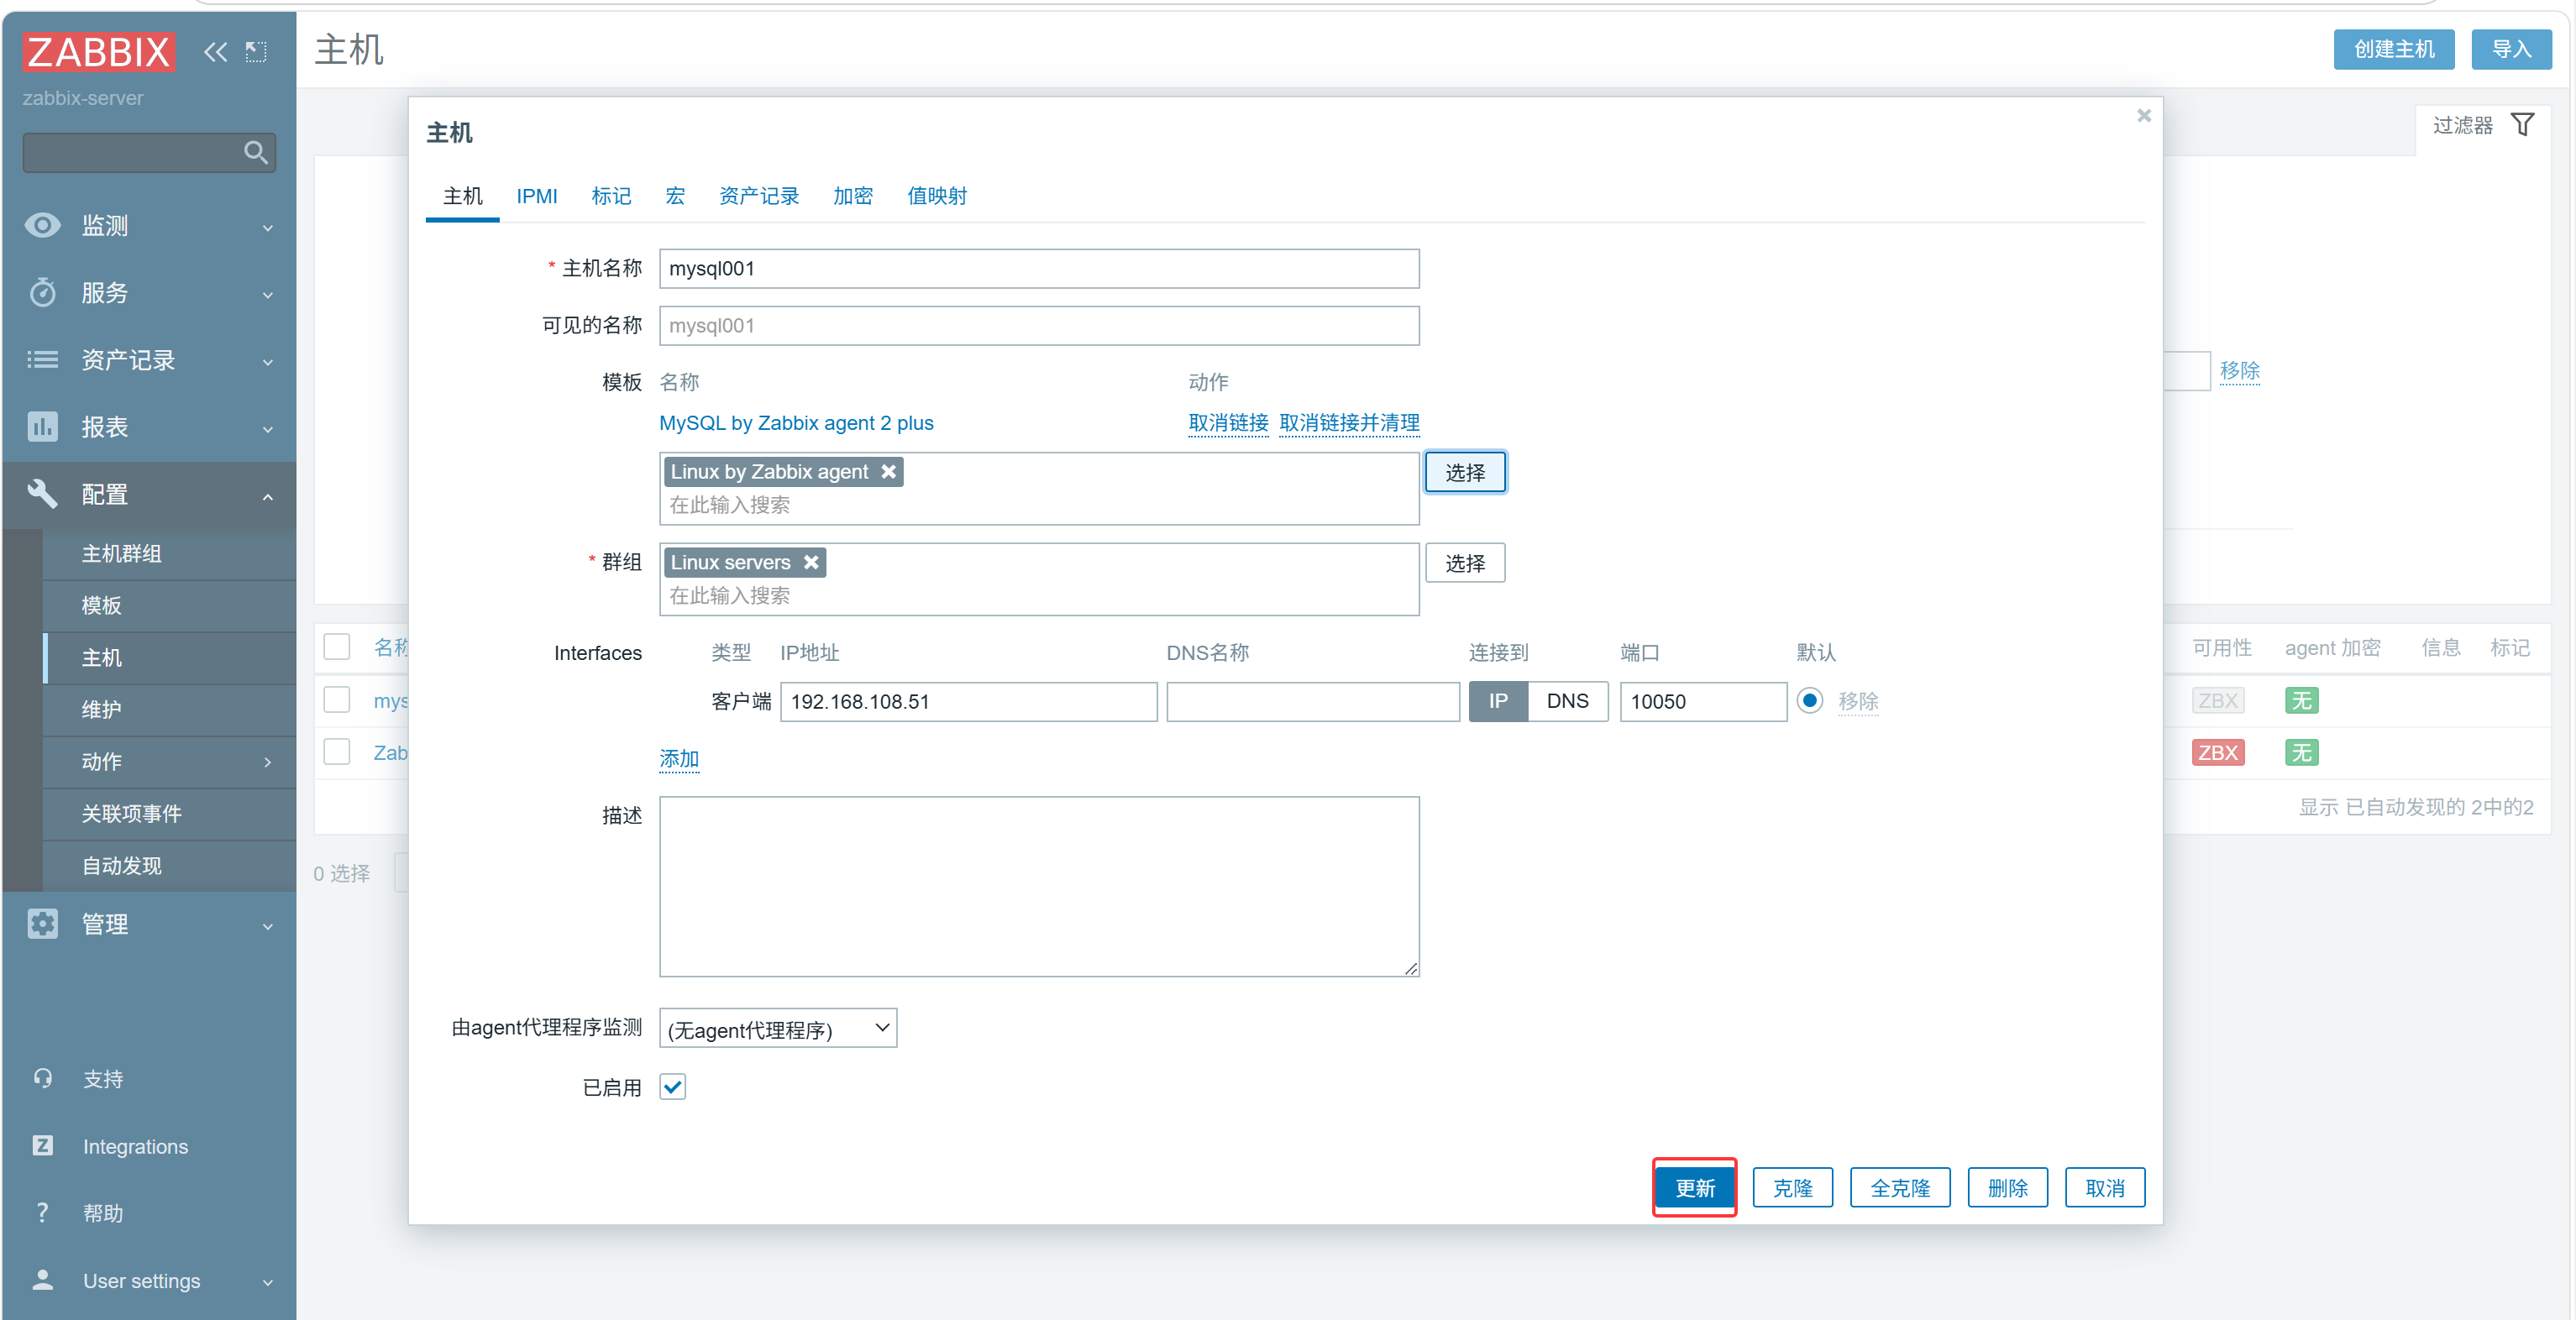Click 取消链接 for MySQL template
Screen dimensions: 2576x1320
[x=1228, y=422]
